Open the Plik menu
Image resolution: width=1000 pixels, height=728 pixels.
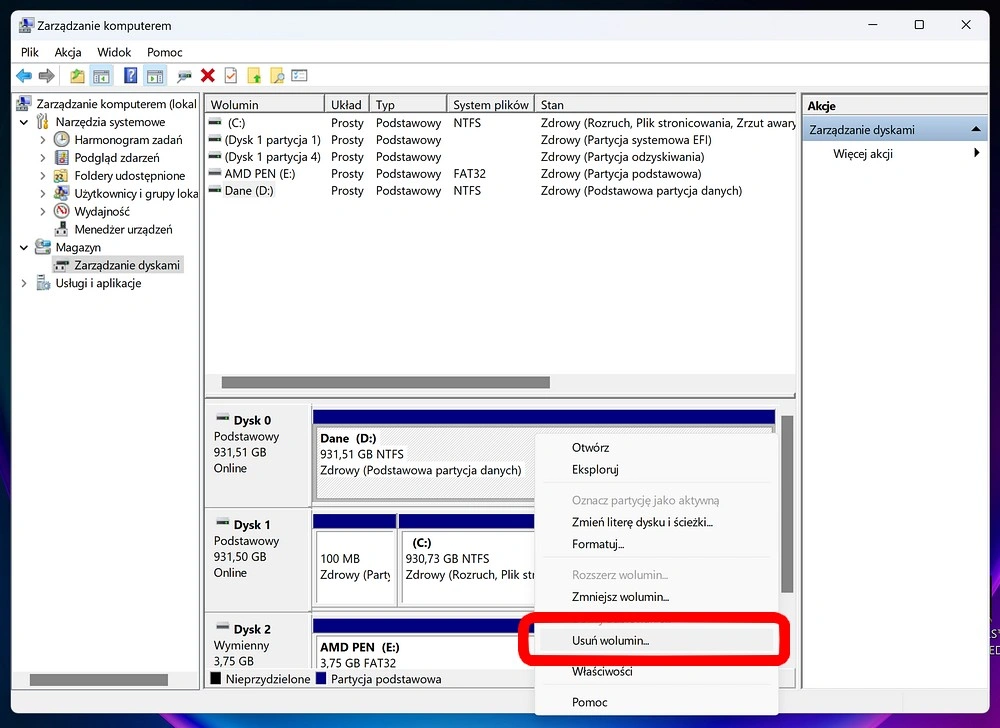click(29, 52)
